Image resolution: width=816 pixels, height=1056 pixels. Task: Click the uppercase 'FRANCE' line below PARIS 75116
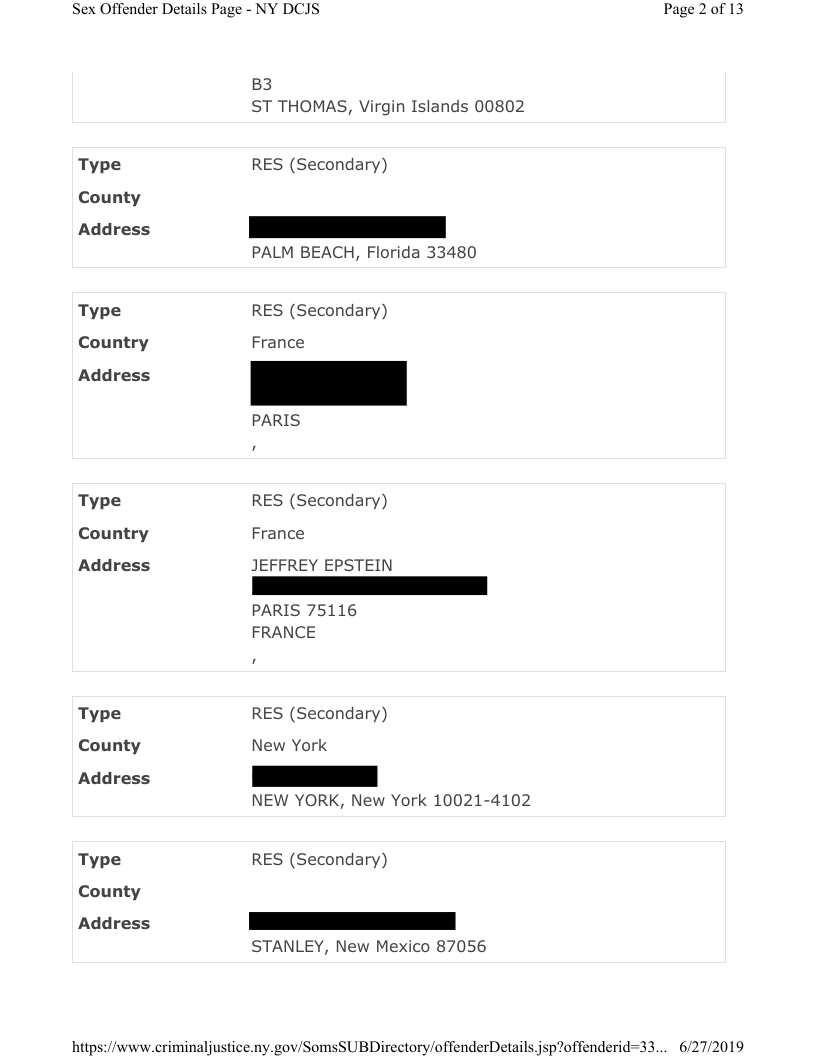pyautogui.click(x=283, y=632)
